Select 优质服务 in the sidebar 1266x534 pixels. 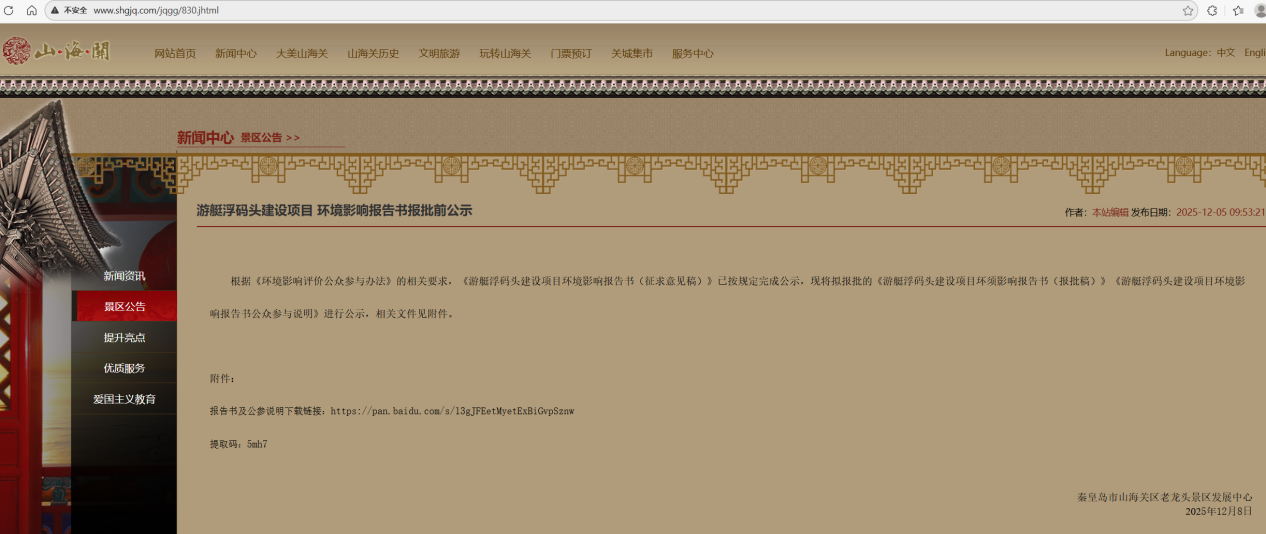pos(124,368)
